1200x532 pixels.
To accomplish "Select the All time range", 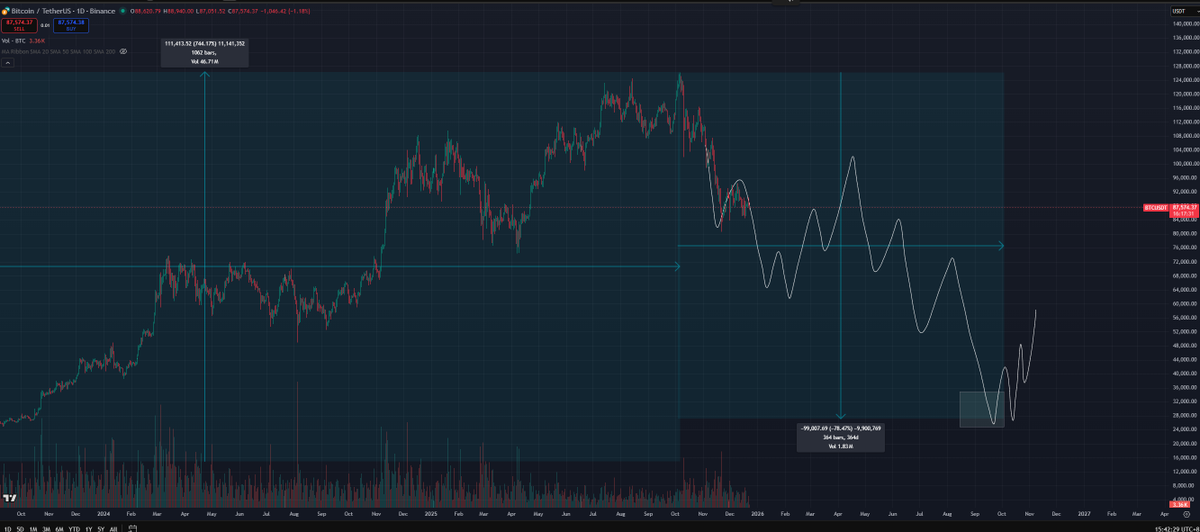I will 113,528.
